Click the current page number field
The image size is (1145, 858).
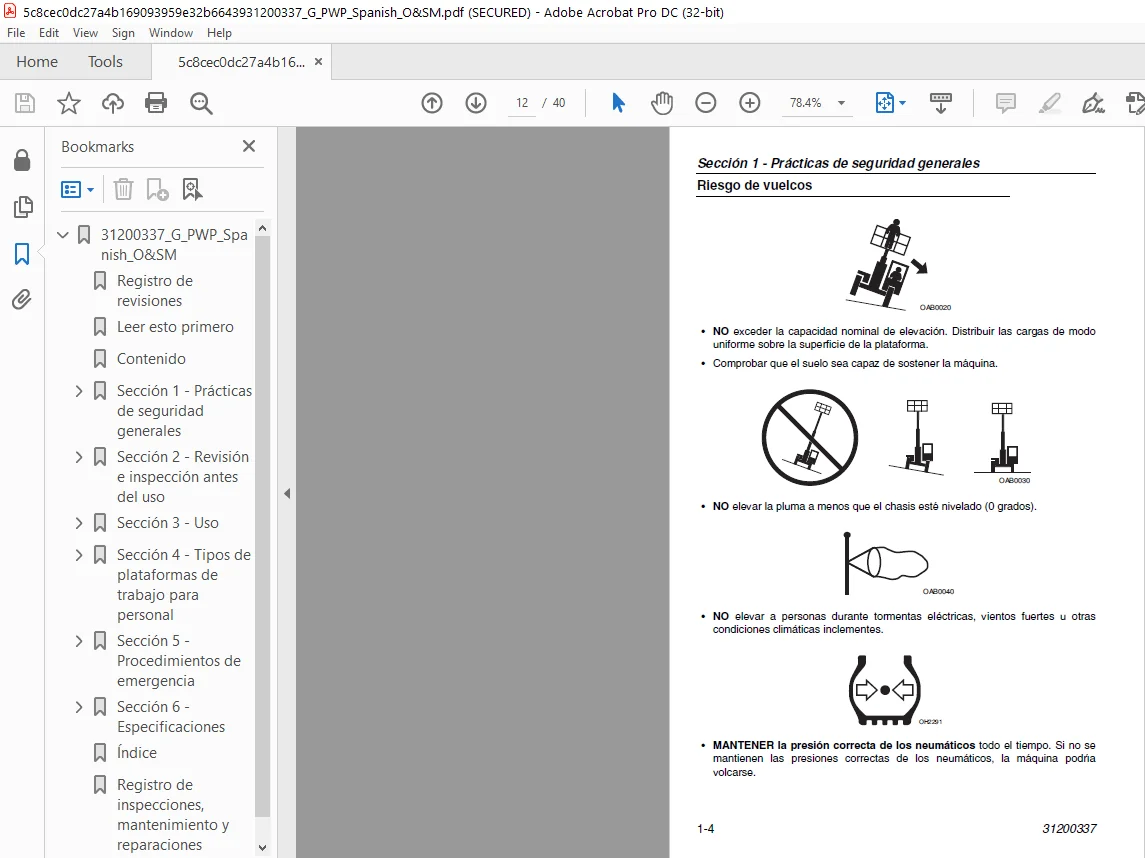(x=522, y=103)
